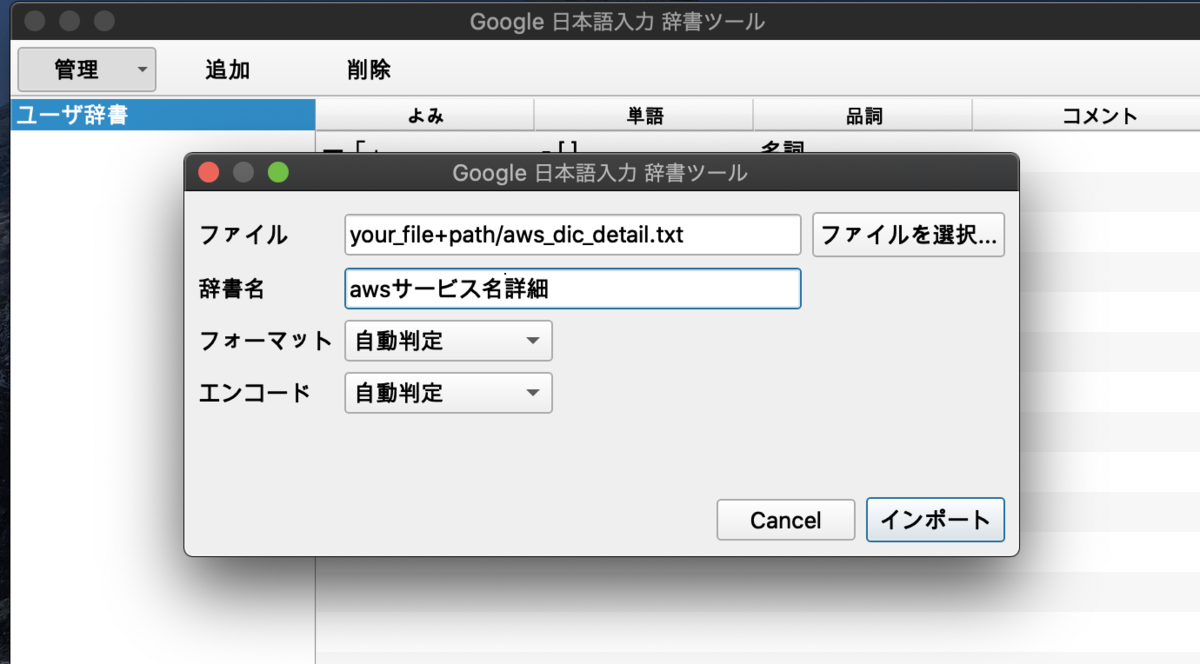The image size is (1200, 664).
Task: Click the コメント column header
Action: coord(1086,115)
